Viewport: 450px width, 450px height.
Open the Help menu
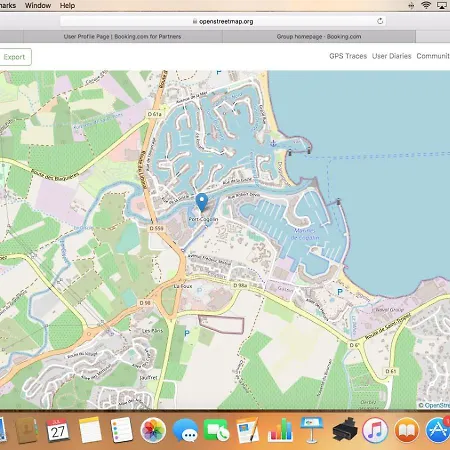(67, 5)
